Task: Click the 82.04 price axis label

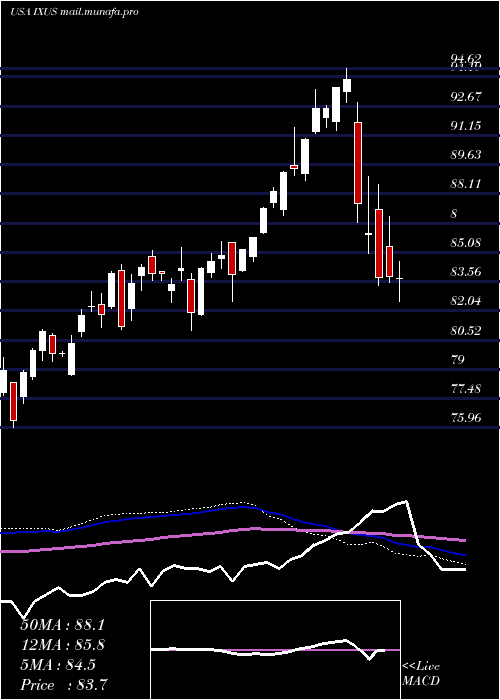Action: (x=466, y=301)
